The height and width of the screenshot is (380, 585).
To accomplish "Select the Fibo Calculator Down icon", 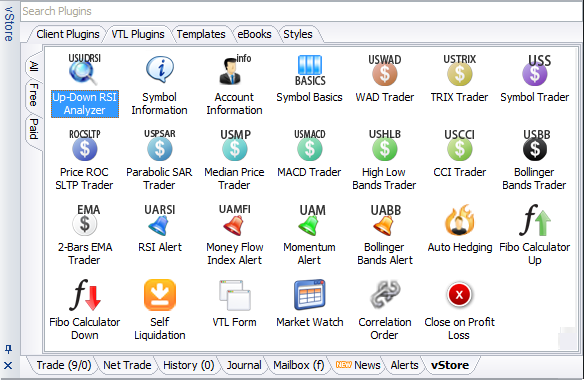I will (x=85, y=295).
